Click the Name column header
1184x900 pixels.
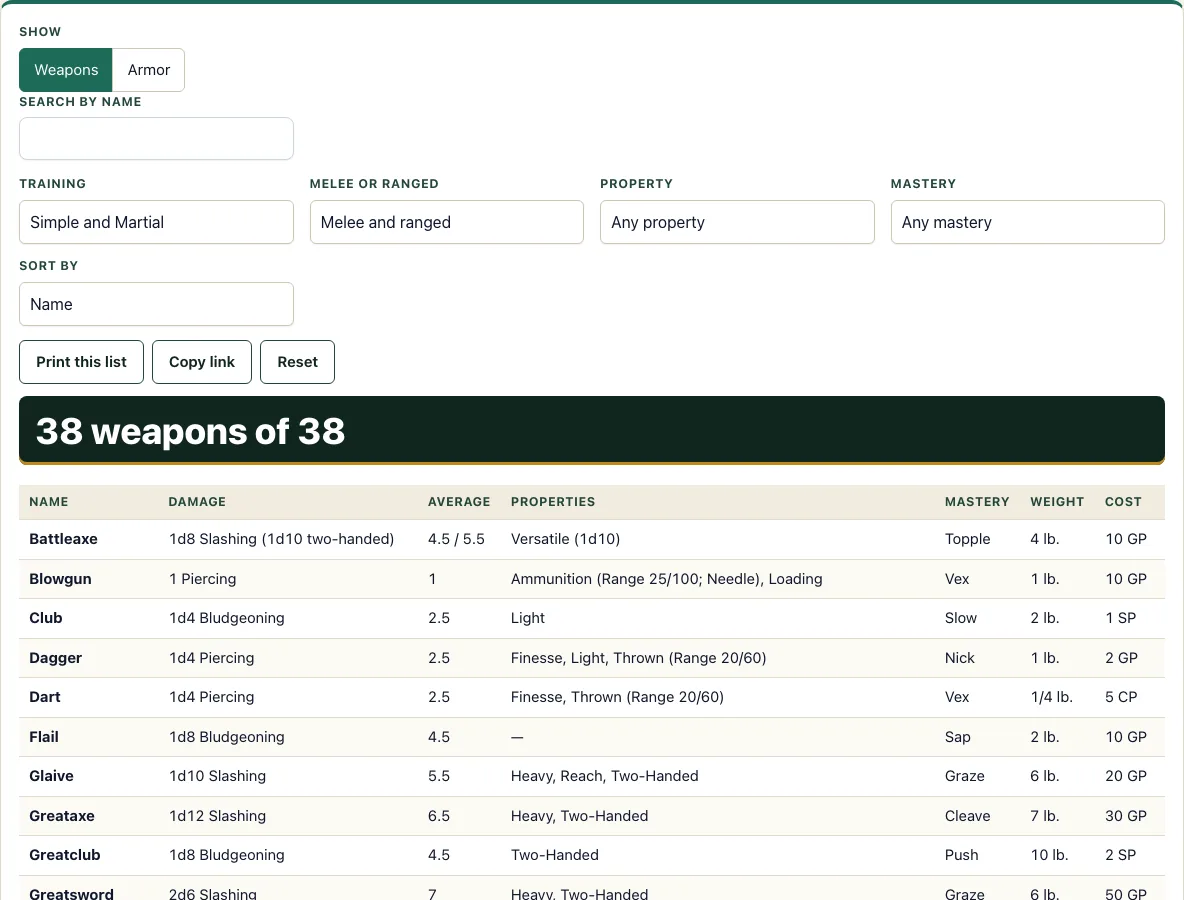click(49, 502)
